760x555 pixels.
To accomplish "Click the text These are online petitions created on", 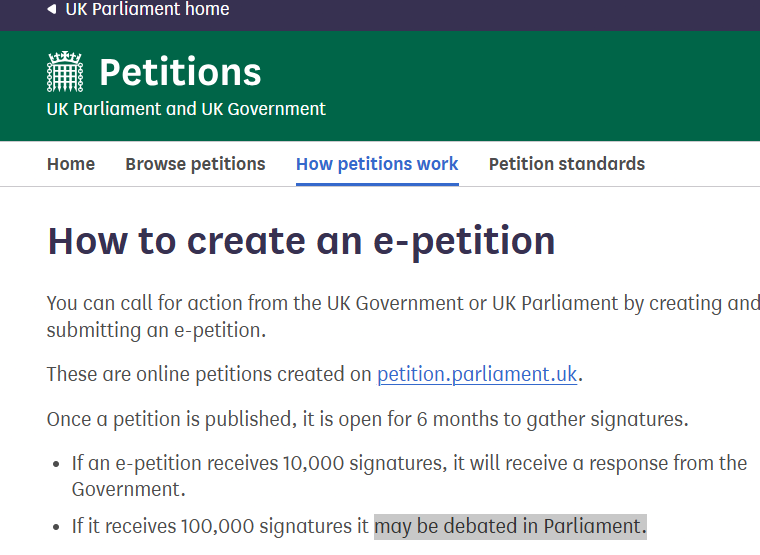I will (209, 374).
